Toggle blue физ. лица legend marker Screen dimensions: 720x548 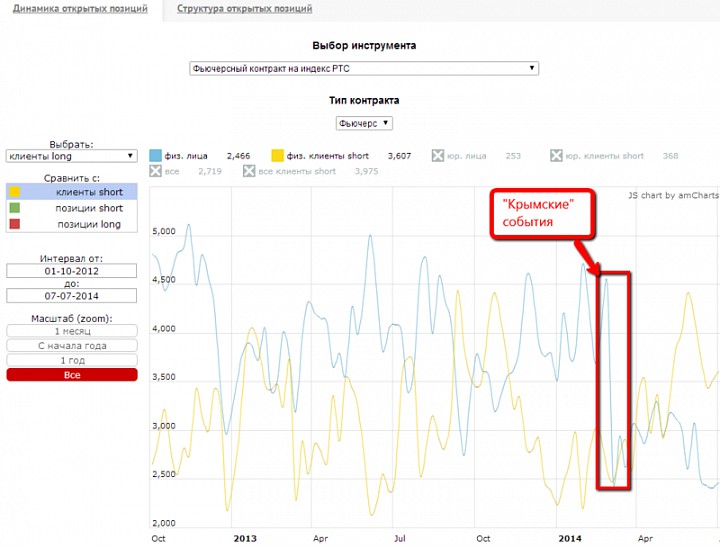click(156, 156)
